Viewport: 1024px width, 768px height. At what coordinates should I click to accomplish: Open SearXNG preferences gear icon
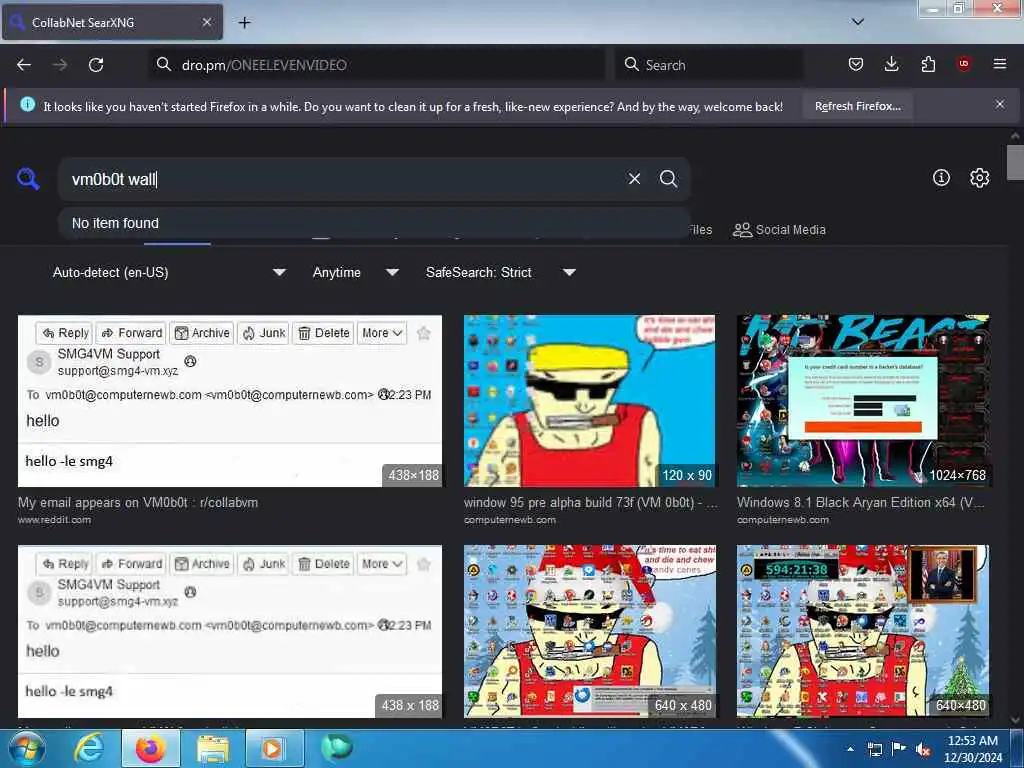coord(979,178)
